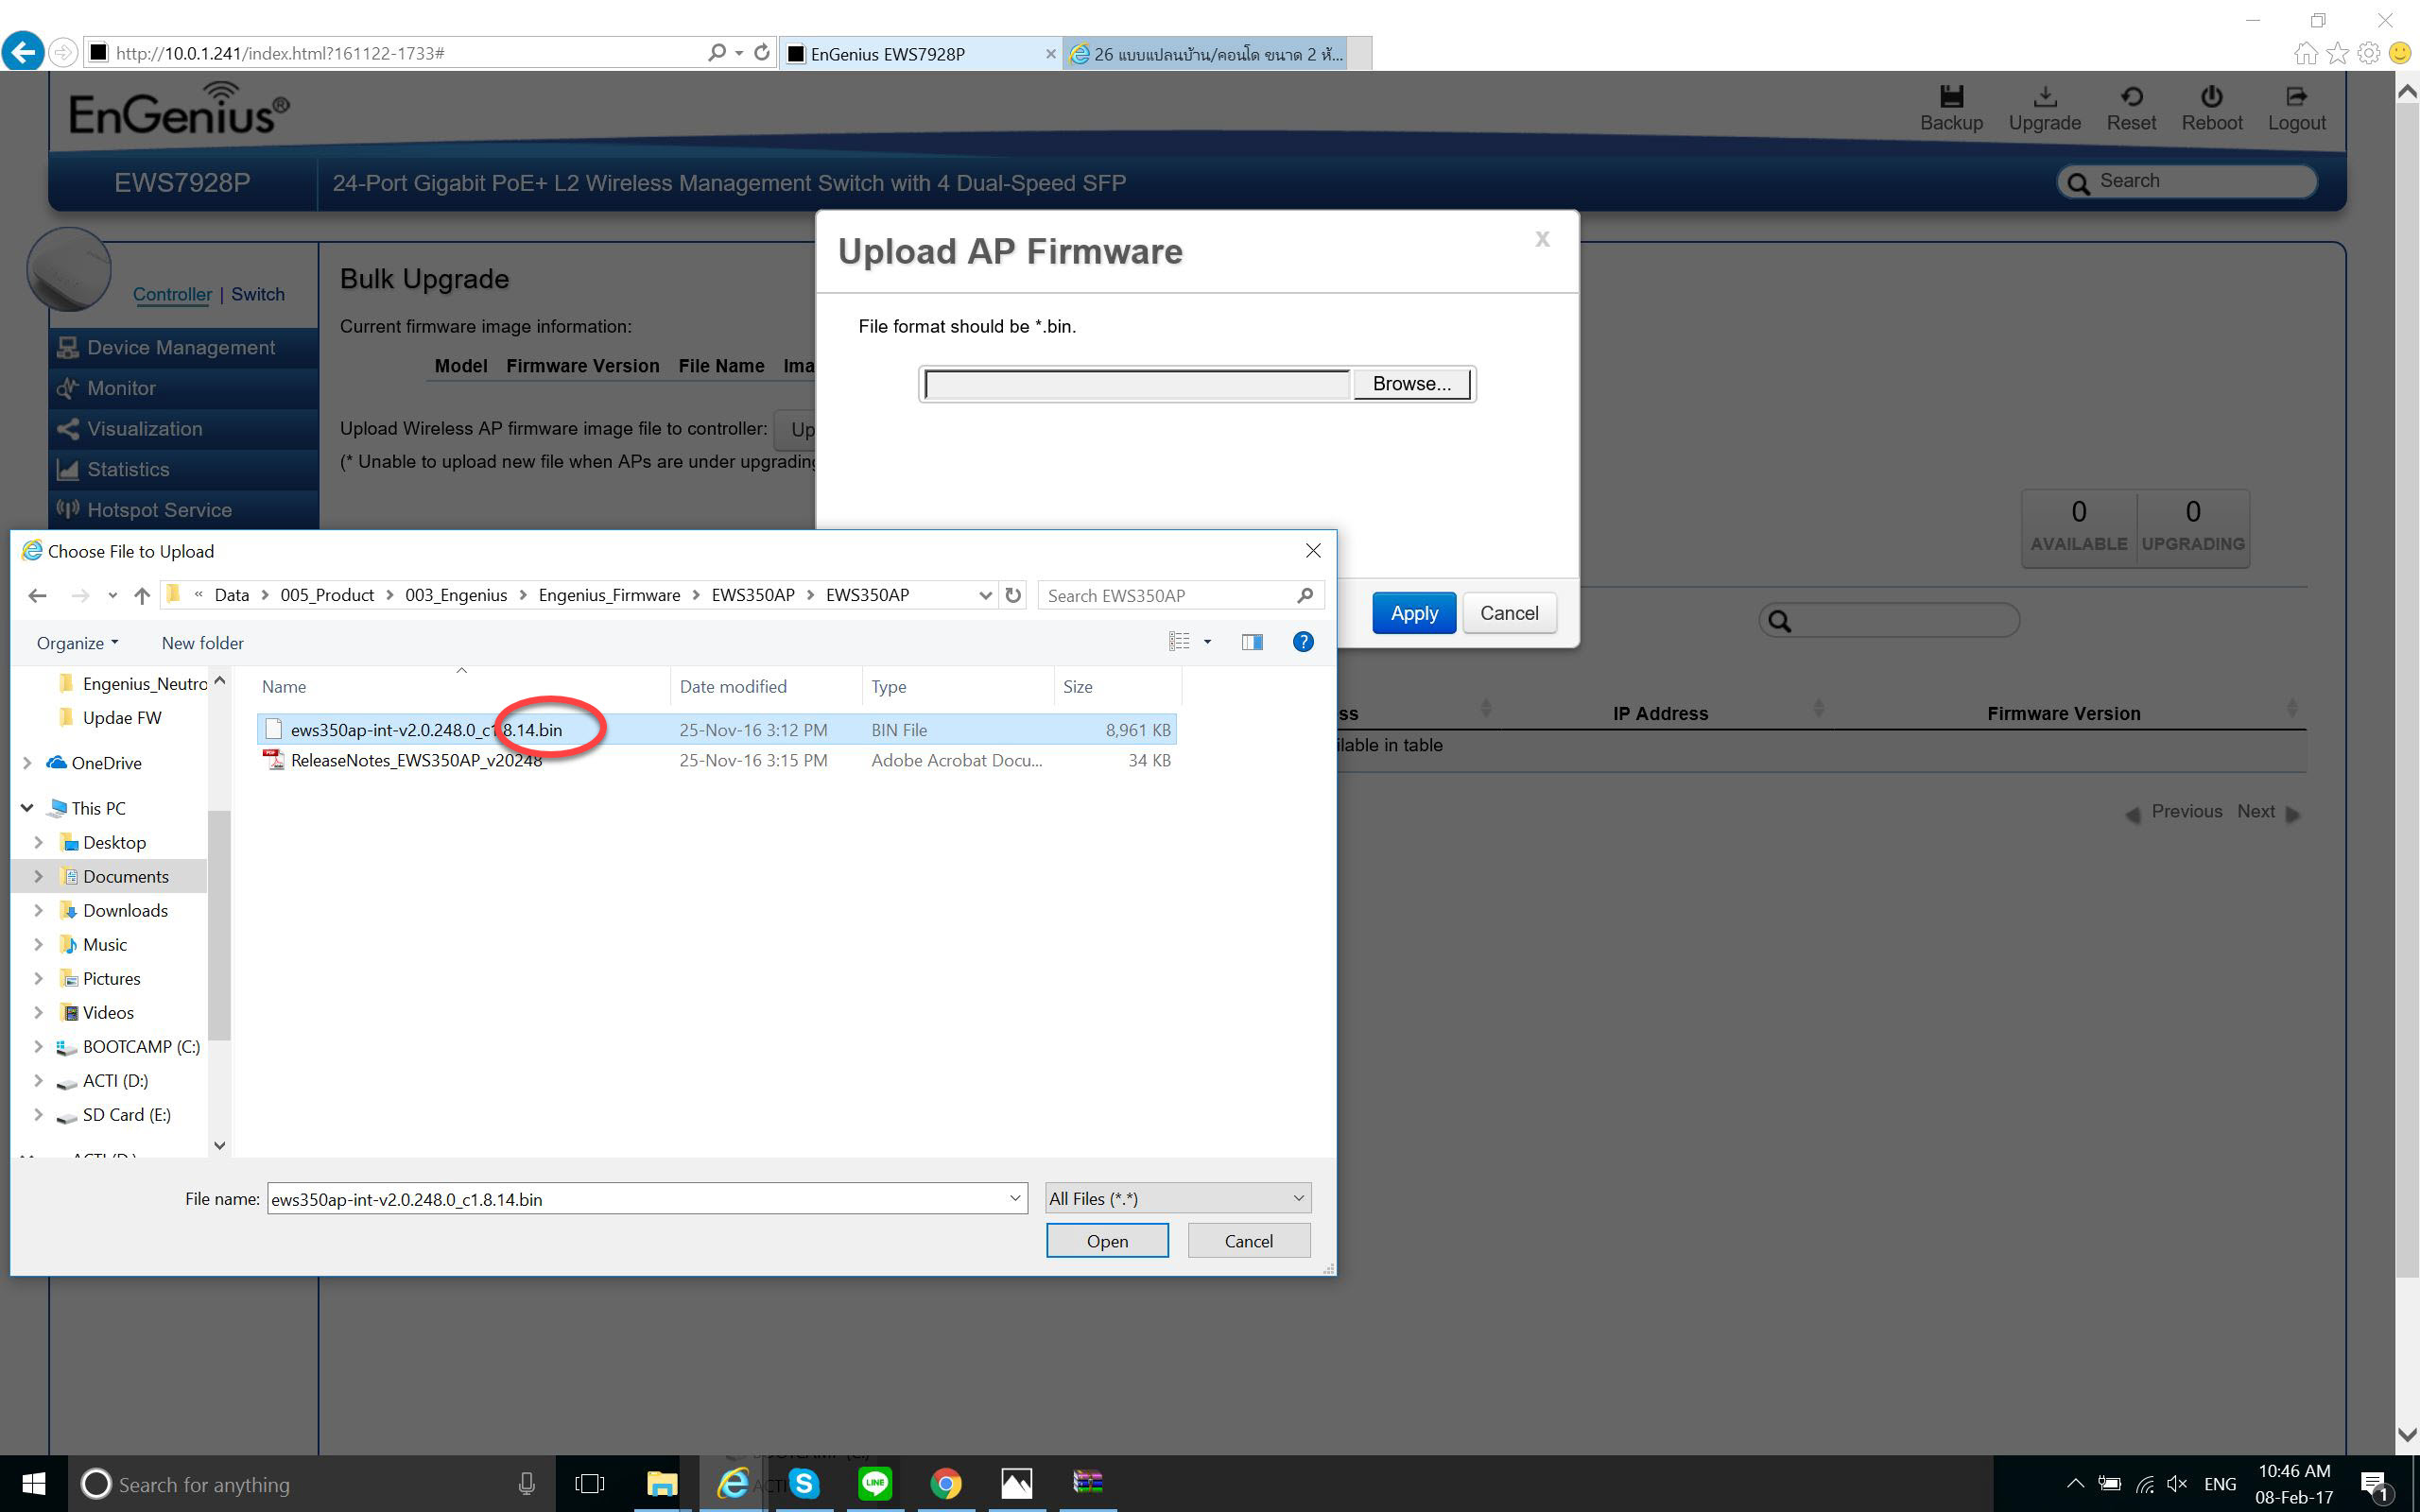Open Monitor sidebar menu
The height and width of the screenshot is (1512, 2420).
(184, 389)
